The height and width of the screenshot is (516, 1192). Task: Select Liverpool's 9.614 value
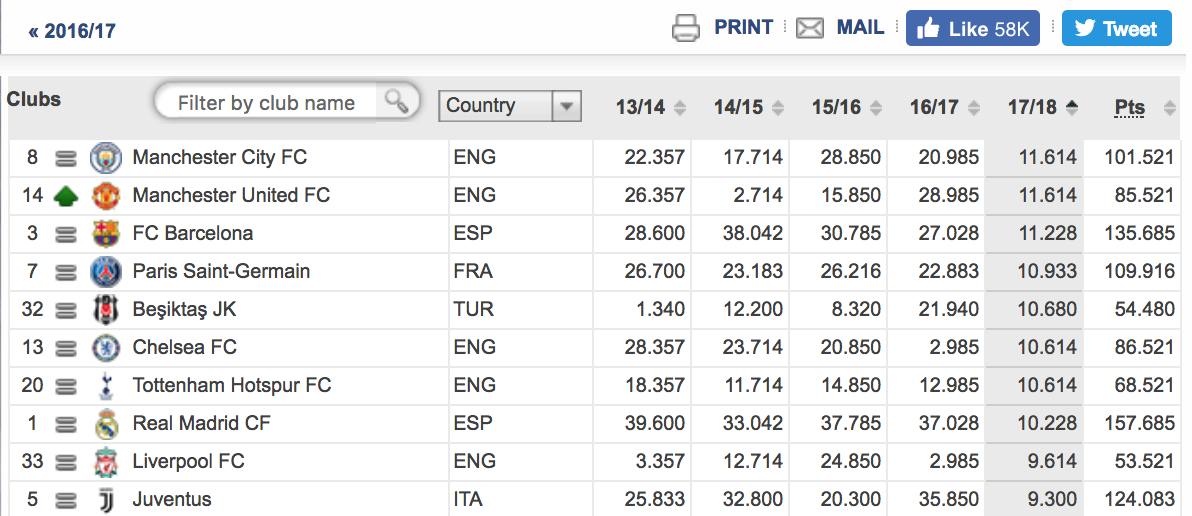[1051, 461]
